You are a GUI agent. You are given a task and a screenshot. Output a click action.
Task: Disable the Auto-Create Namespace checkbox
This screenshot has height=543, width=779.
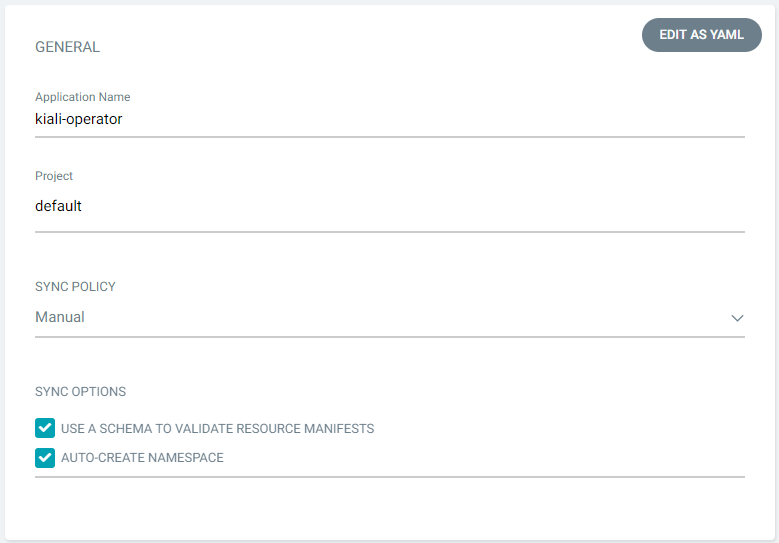pyautogui.click(x=45, y=458)
